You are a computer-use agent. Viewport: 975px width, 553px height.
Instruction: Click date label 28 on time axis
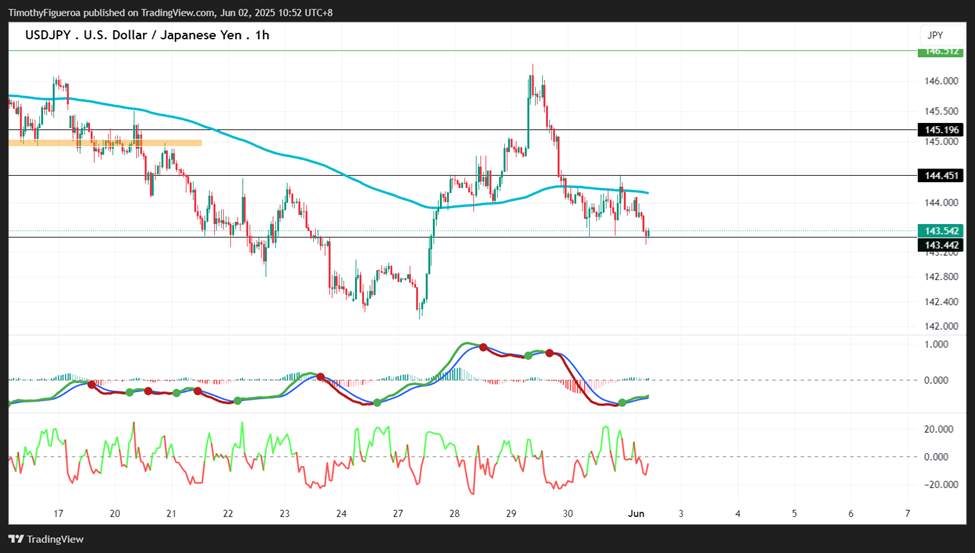pos(455,514)
